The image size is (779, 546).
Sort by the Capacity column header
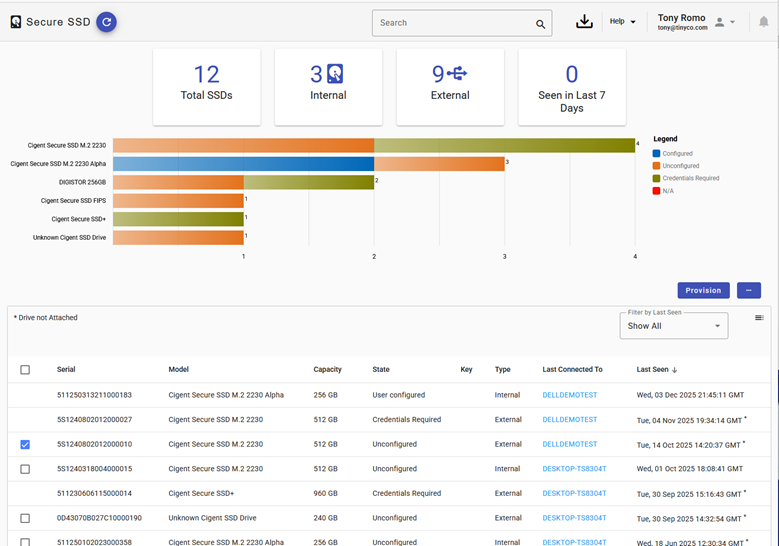tap(327, 369)
